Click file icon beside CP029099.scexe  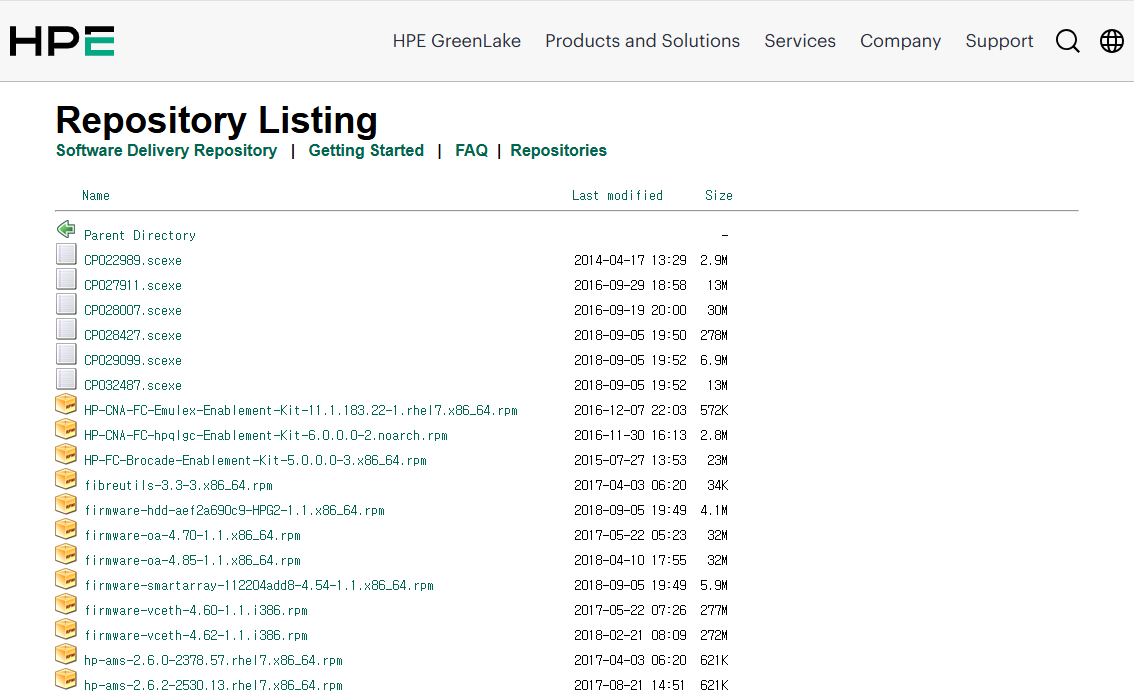66,354
